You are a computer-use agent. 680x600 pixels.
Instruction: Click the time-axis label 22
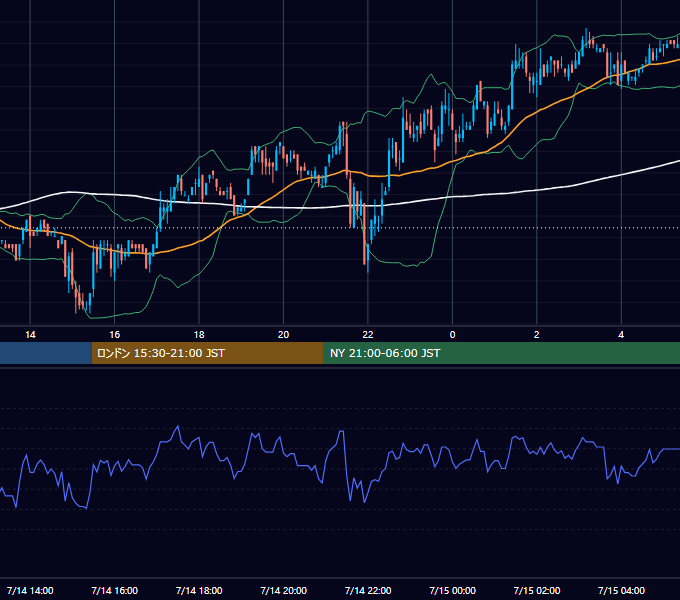(x=368, y=335)
